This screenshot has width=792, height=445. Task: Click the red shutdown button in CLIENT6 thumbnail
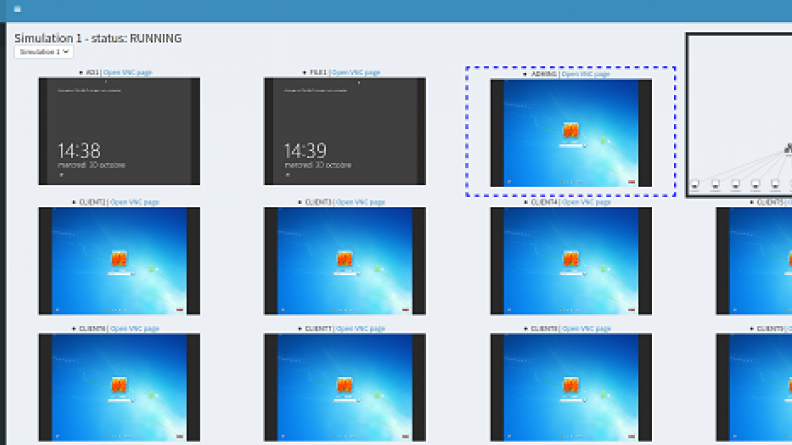[x=180, y=436]
